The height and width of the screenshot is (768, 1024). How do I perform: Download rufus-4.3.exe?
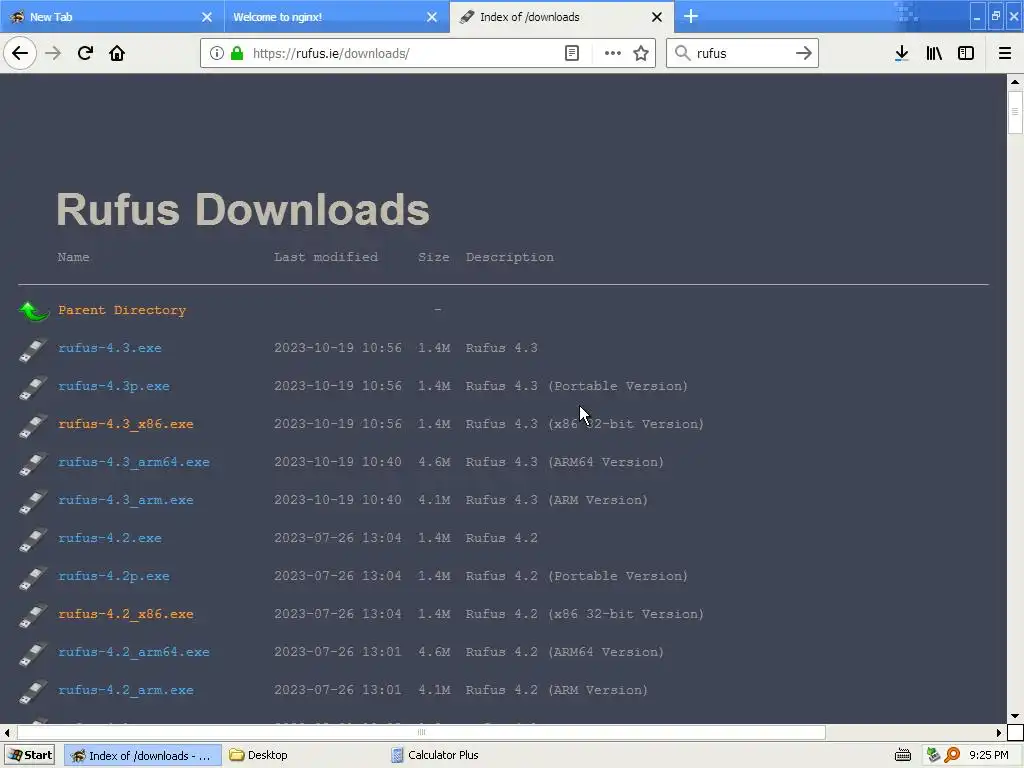coord(110,348)
